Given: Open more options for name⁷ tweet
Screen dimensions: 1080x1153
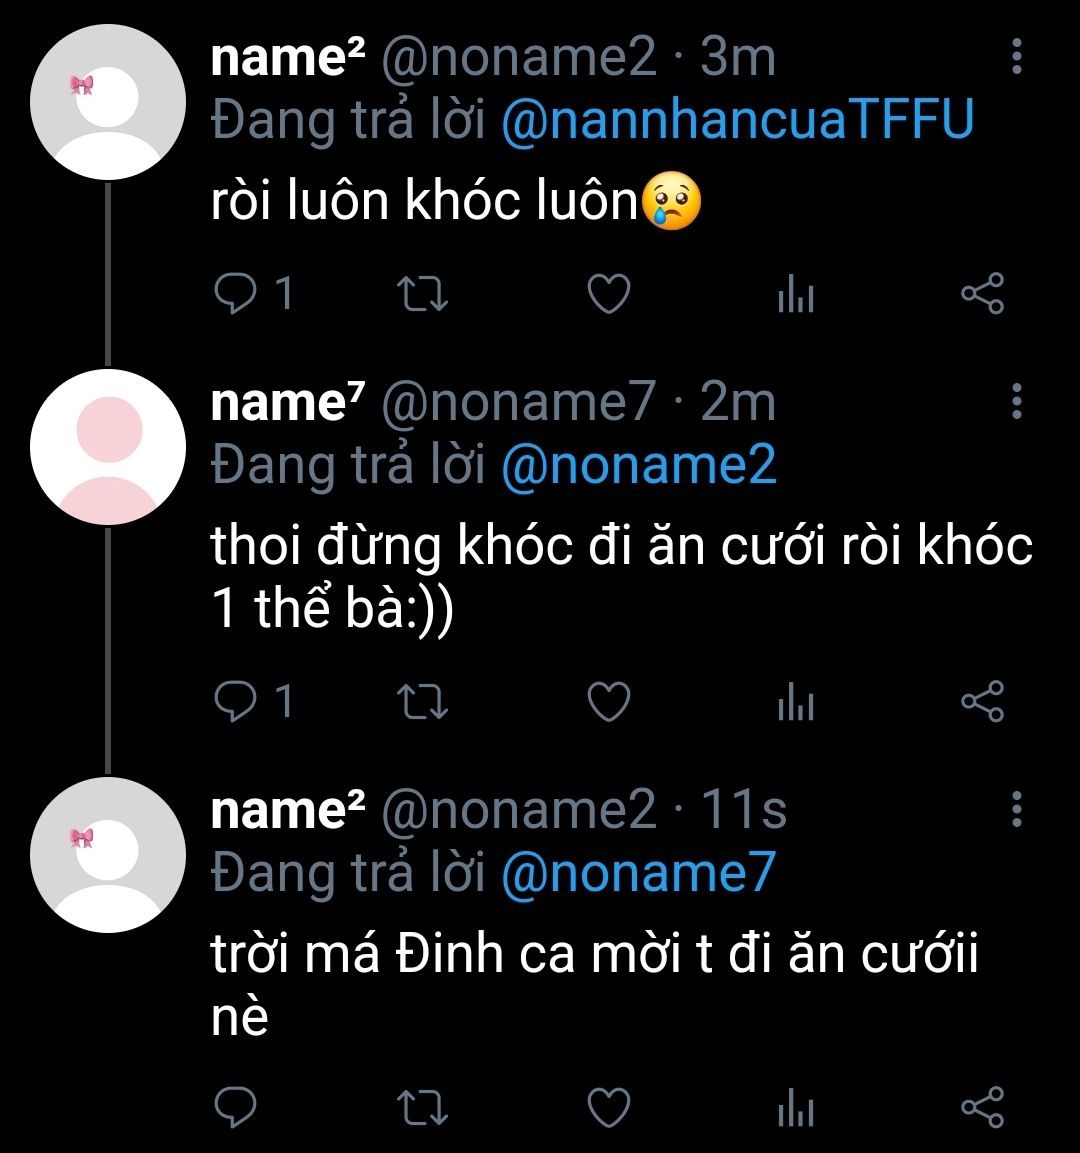Looking at the screenshot, I should [x=1016, y=401].
